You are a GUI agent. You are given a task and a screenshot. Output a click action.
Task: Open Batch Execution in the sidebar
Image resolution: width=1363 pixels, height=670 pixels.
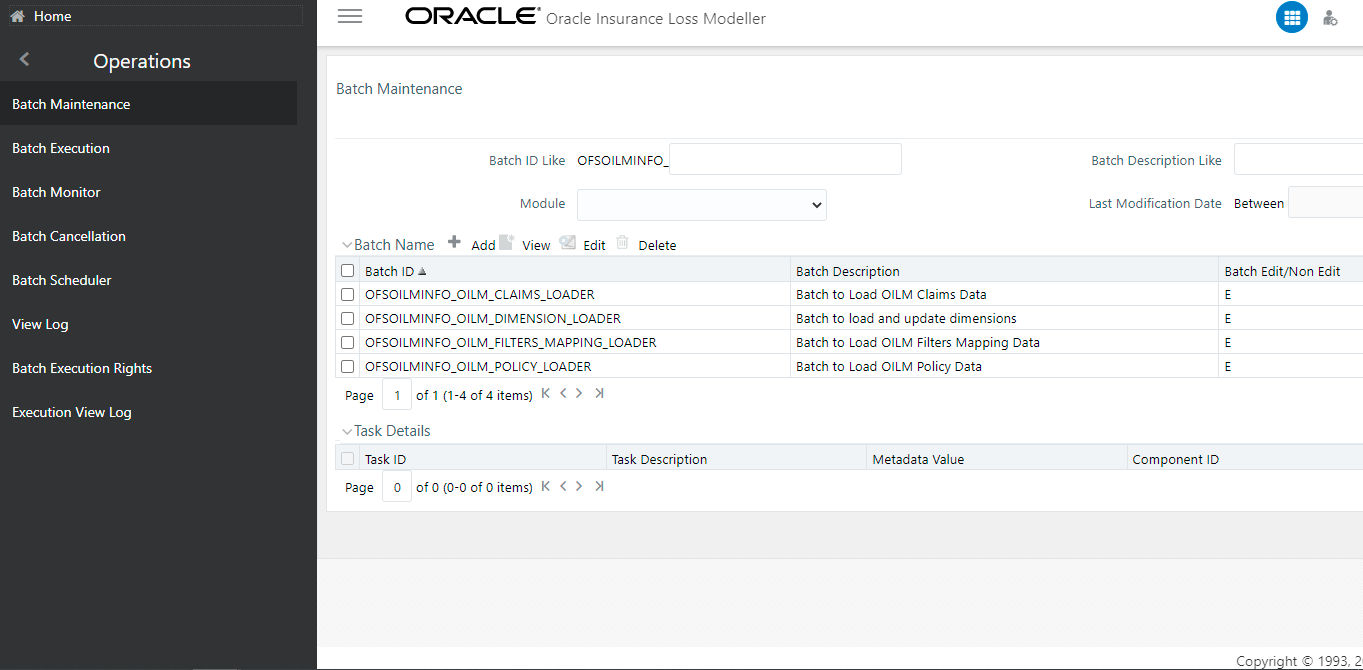(x=148, y=148)
